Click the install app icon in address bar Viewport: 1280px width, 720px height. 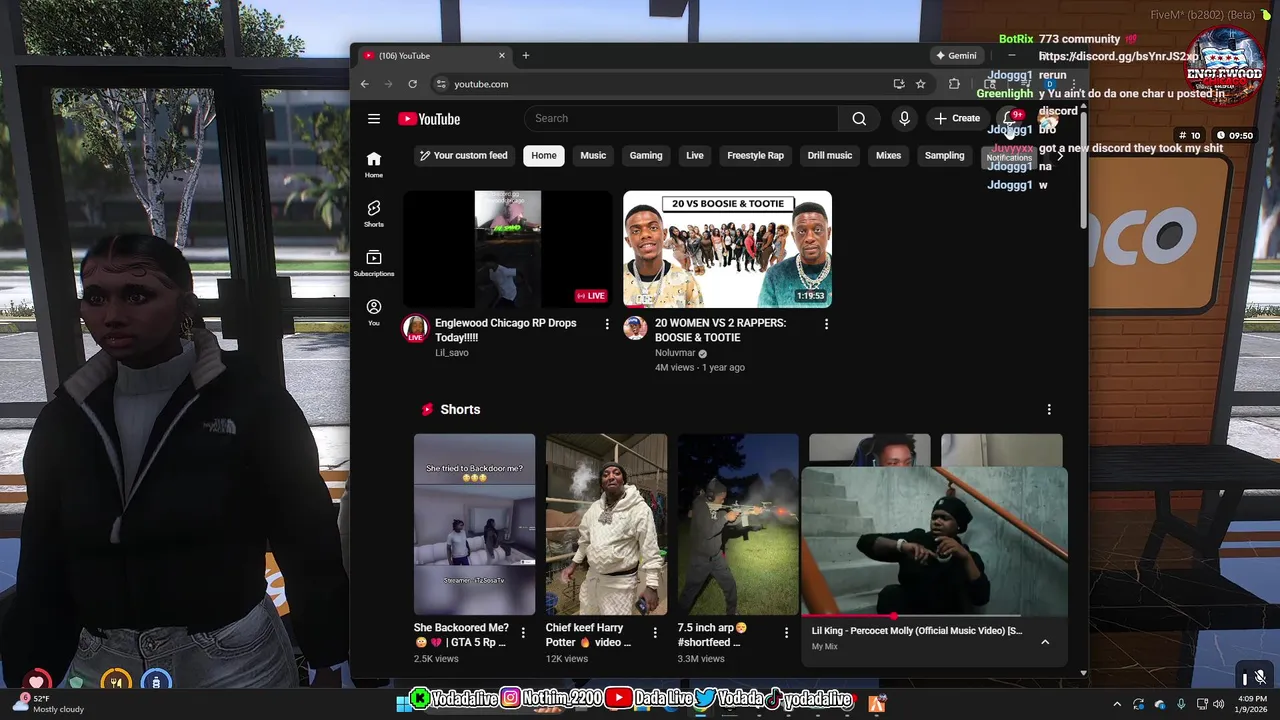[x=899, y=84]
